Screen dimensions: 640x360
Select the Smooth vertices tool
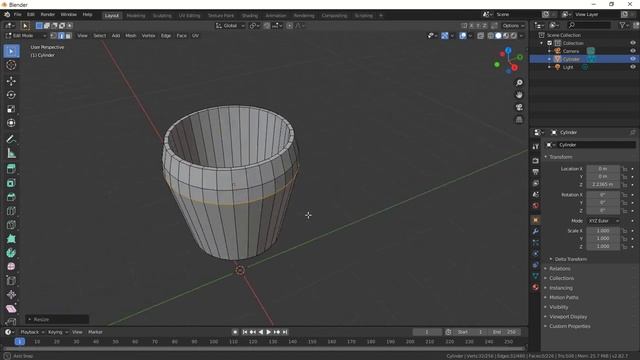[11, 267]
